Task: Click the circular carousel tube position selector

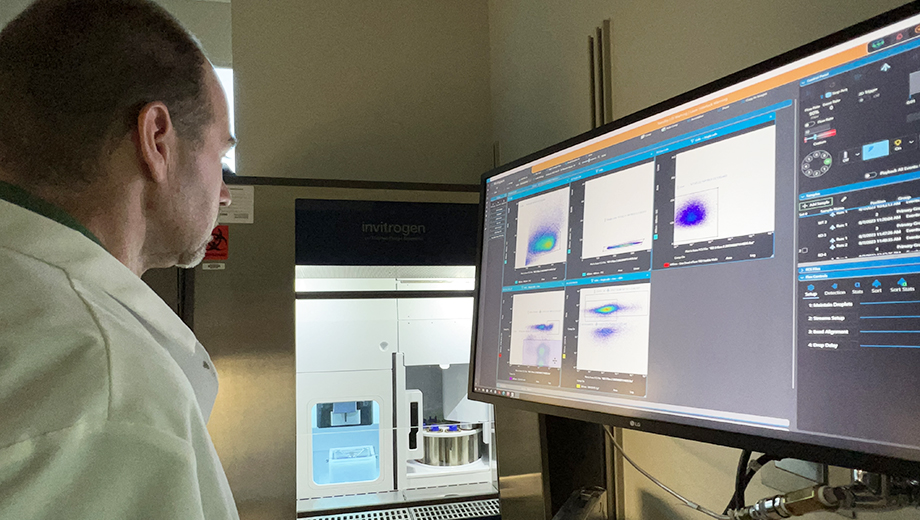Action: [816, 163]
